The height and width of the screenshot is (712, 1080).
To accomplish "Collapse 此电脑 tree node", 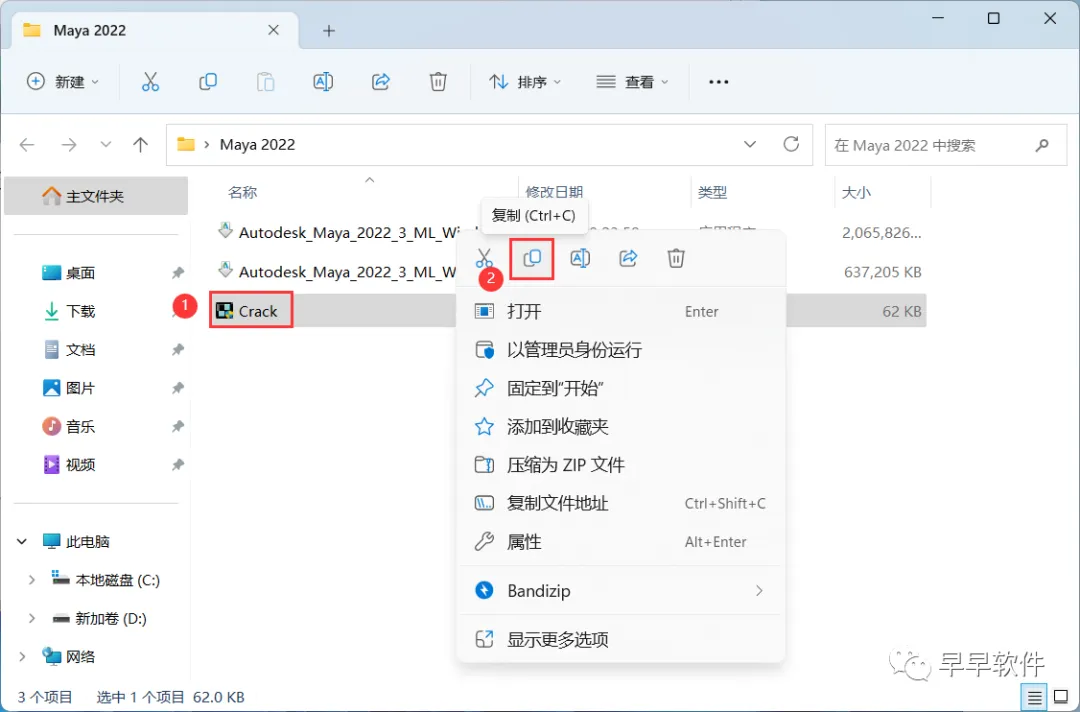I will coord(22,542).
